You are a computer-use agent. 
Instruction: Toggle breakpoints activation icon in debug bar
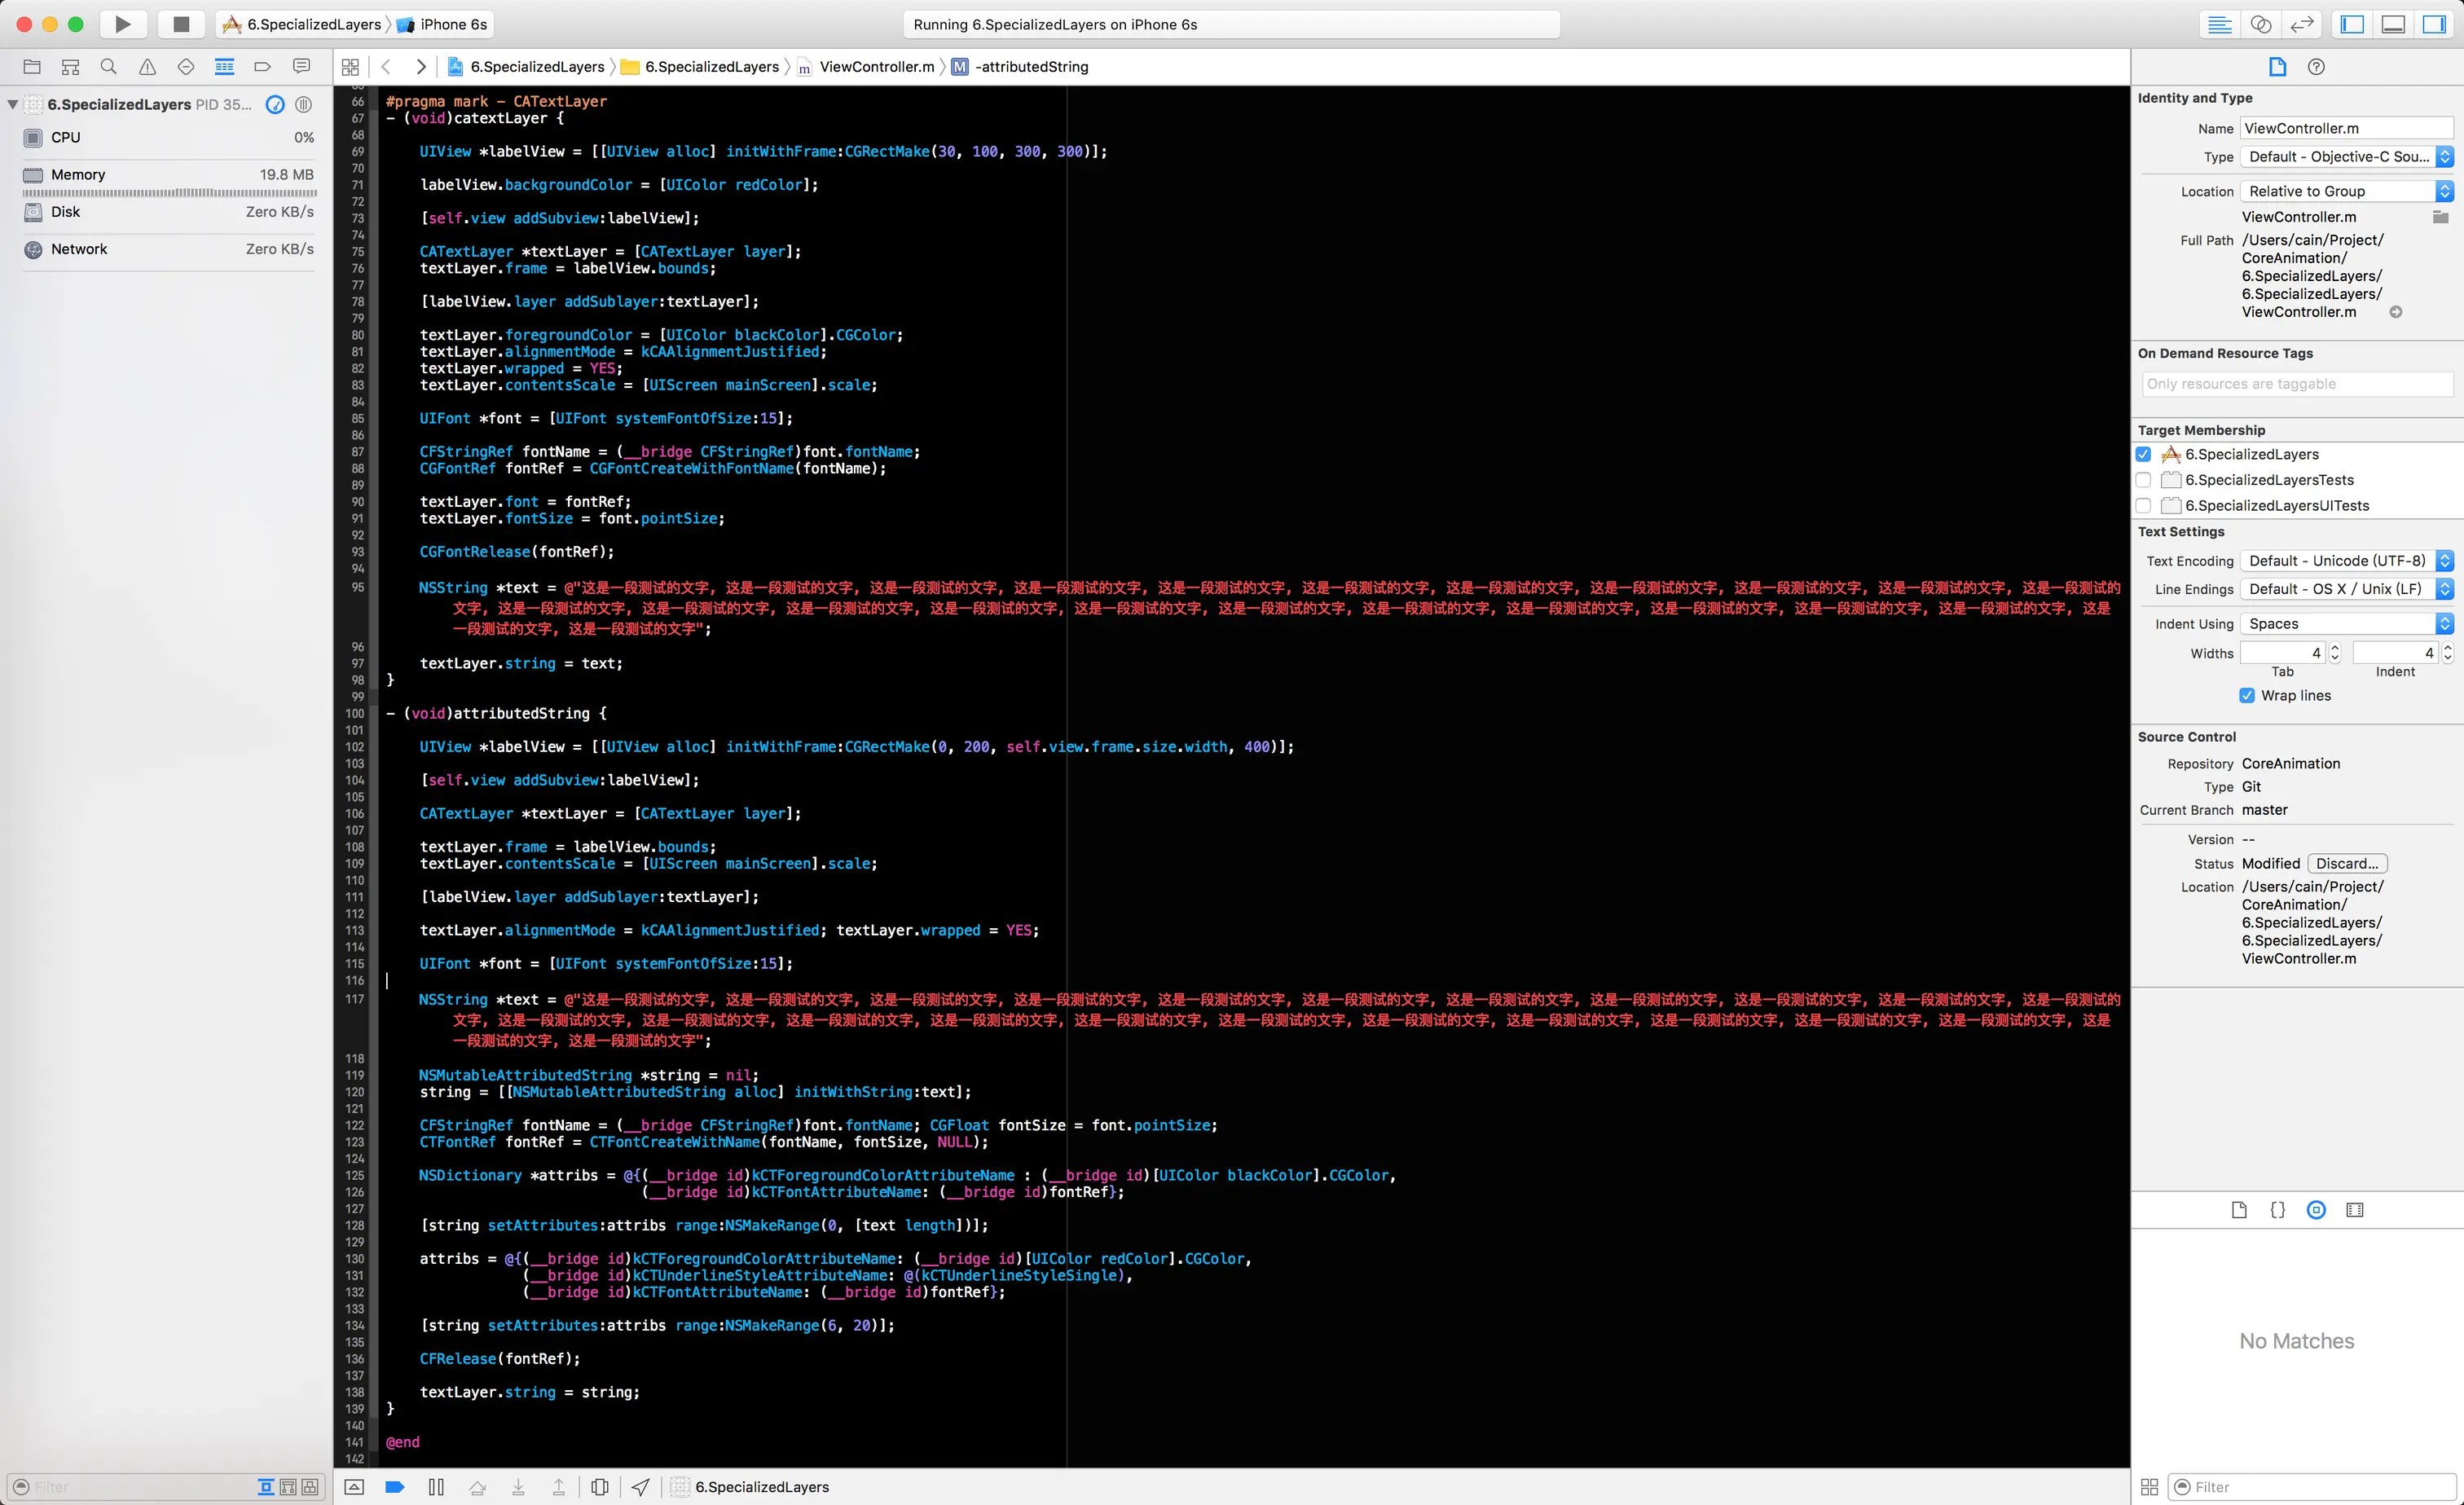tap(395, 1487)
